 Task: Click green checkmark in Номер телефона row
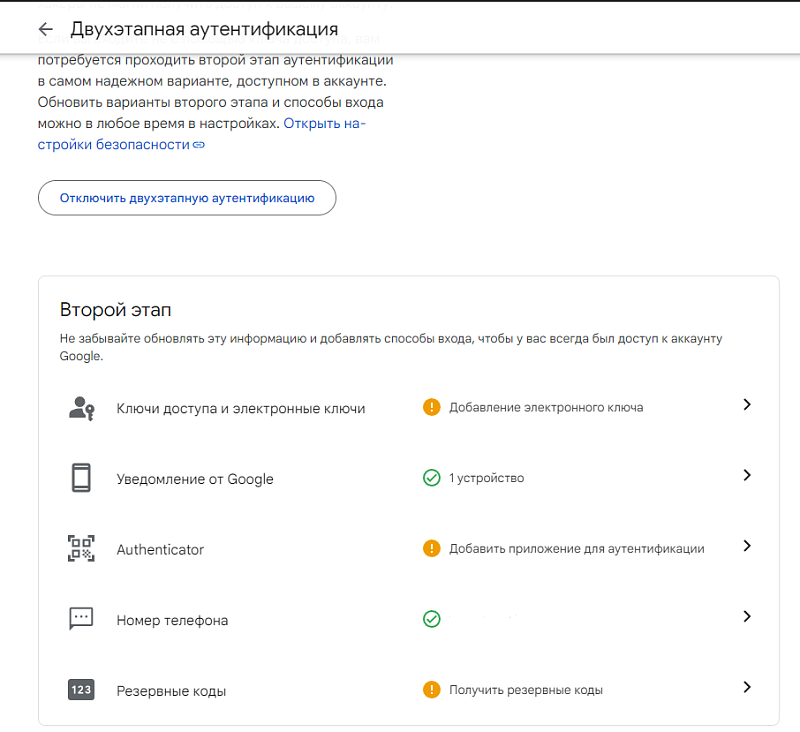(431, 619)
